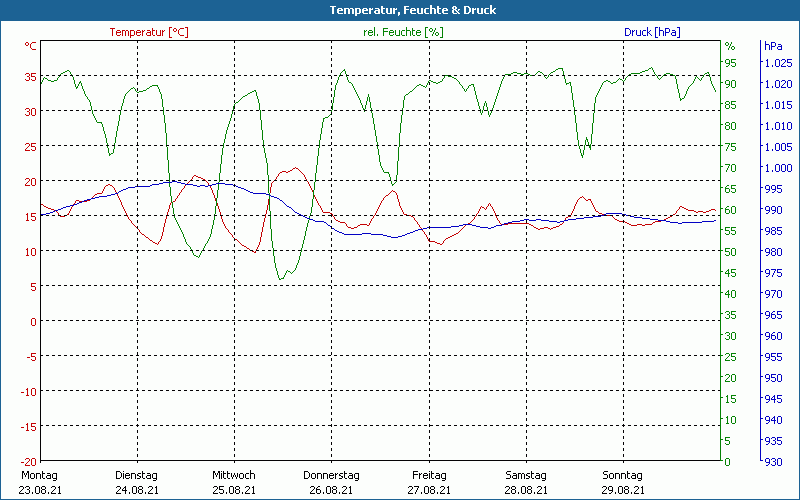Click the red '-10' temperature axis value
Screen dimensions: 800x500
(29, 392)
